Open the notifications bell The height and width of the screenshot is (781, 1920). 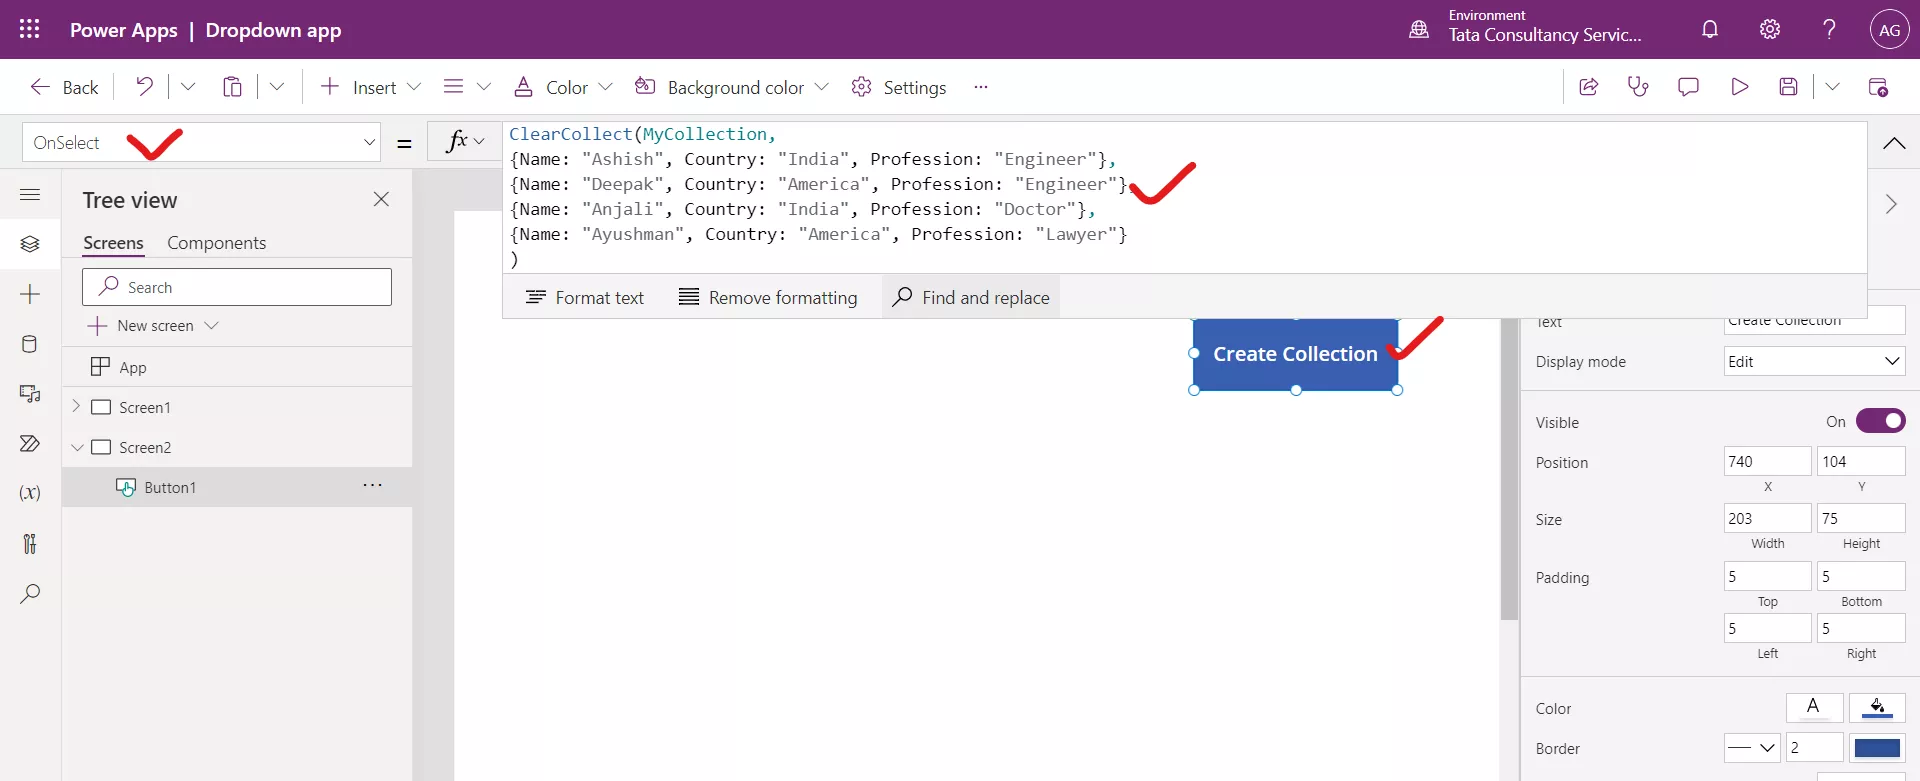pos(1710,30)
